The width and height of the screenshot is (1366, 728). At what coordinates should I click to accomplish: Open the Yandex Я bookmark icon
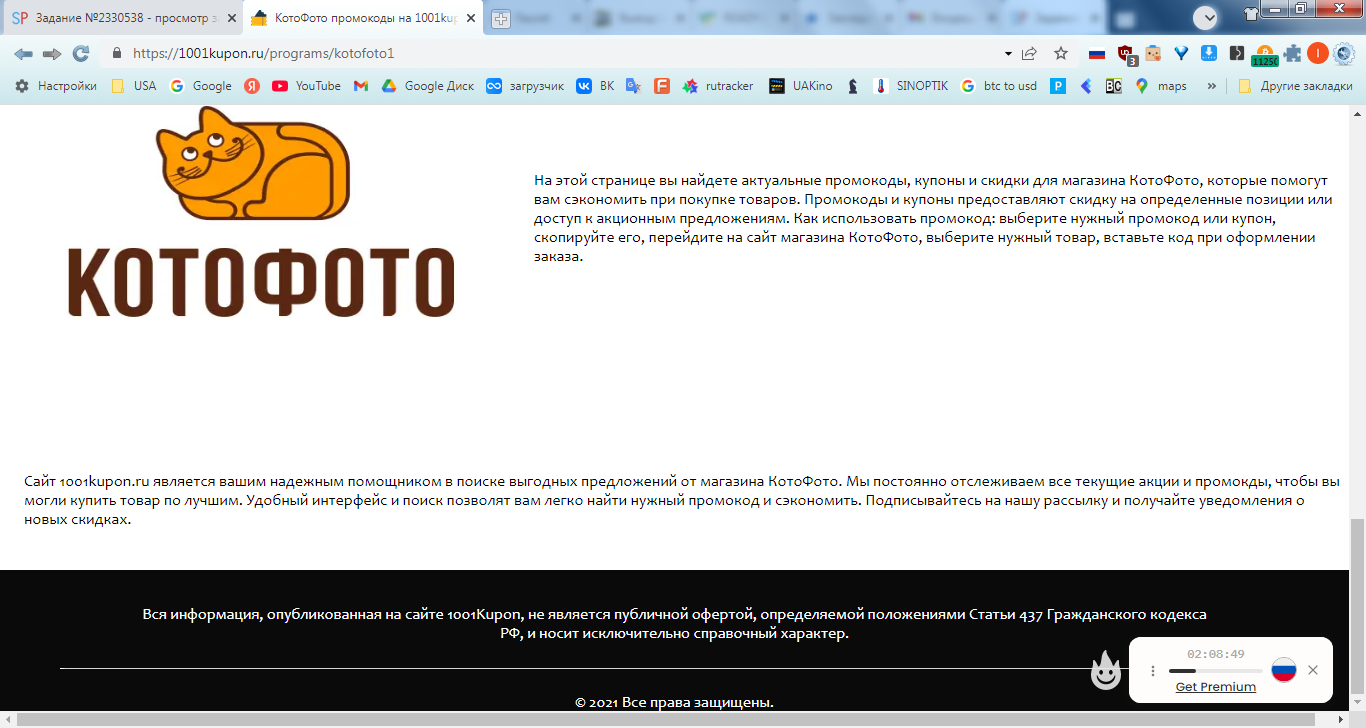coord(252,86)
